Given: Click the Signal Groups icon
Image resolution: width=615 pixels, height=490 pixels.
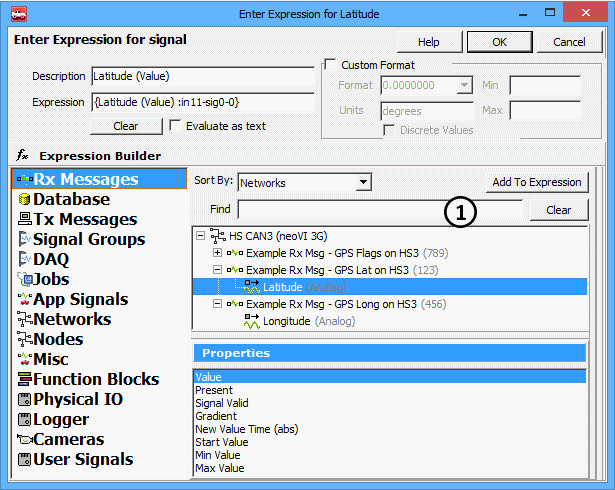Looking at the screenshot, I should coord(25,240).
